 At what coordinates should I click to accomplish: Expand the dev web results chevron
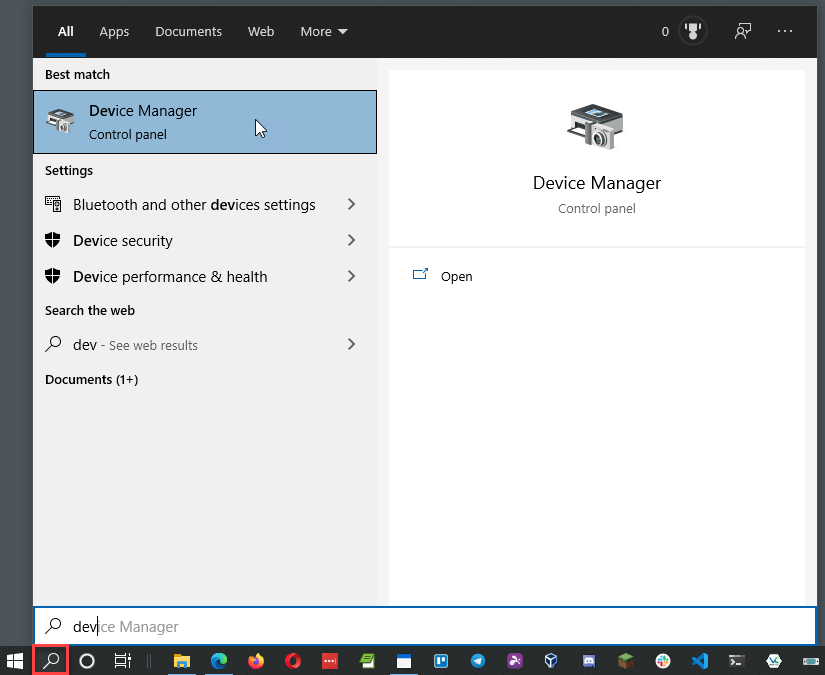point(351,344)
